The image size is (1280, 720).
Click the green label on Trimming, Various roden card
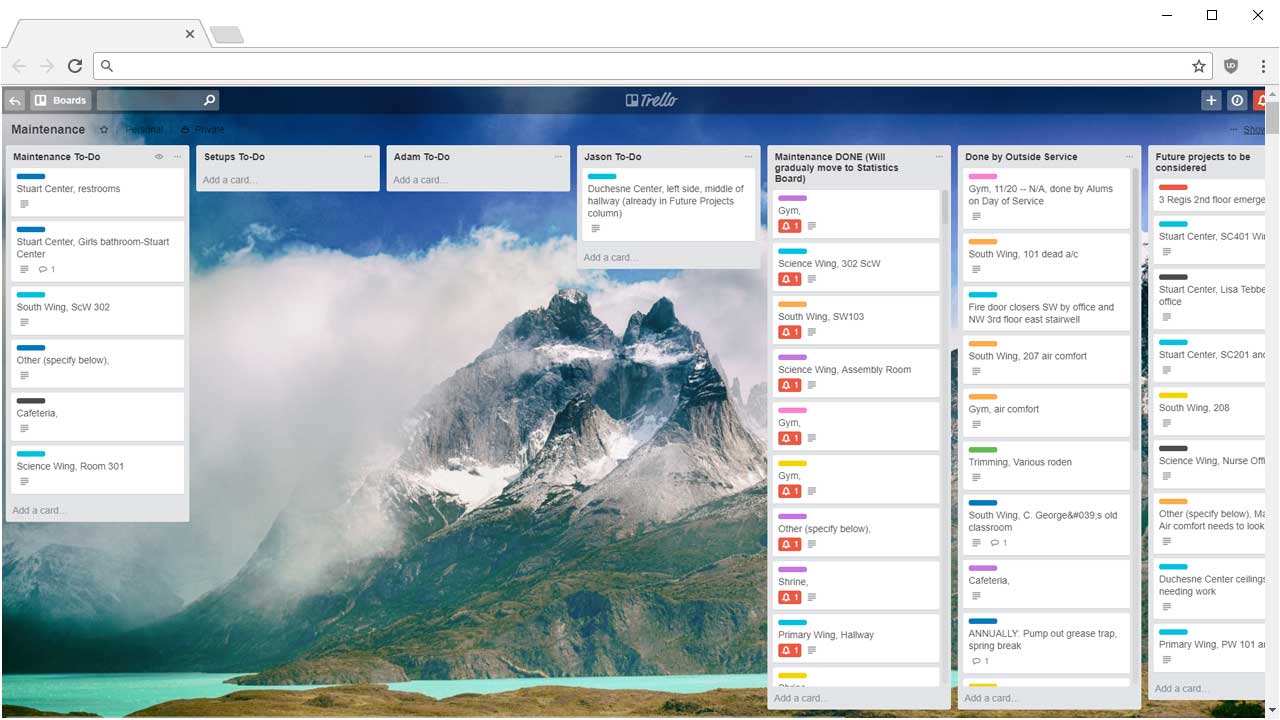coord(983,450)
